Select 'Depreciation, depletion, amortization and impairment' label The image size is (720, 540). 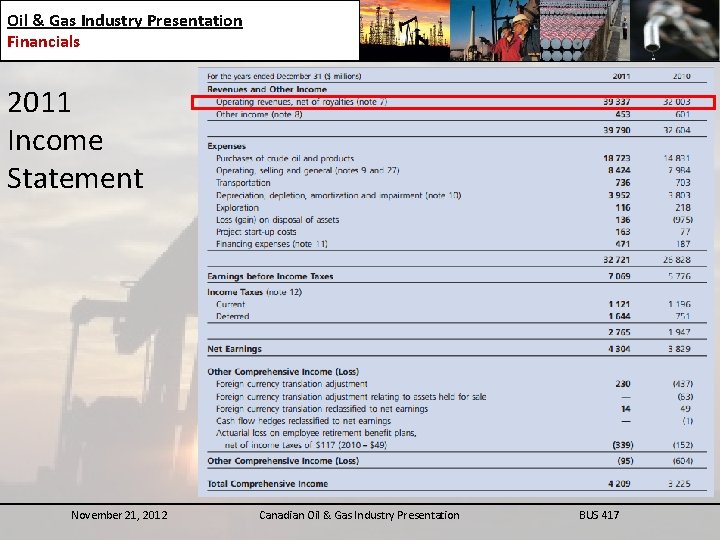coord(338,196)
